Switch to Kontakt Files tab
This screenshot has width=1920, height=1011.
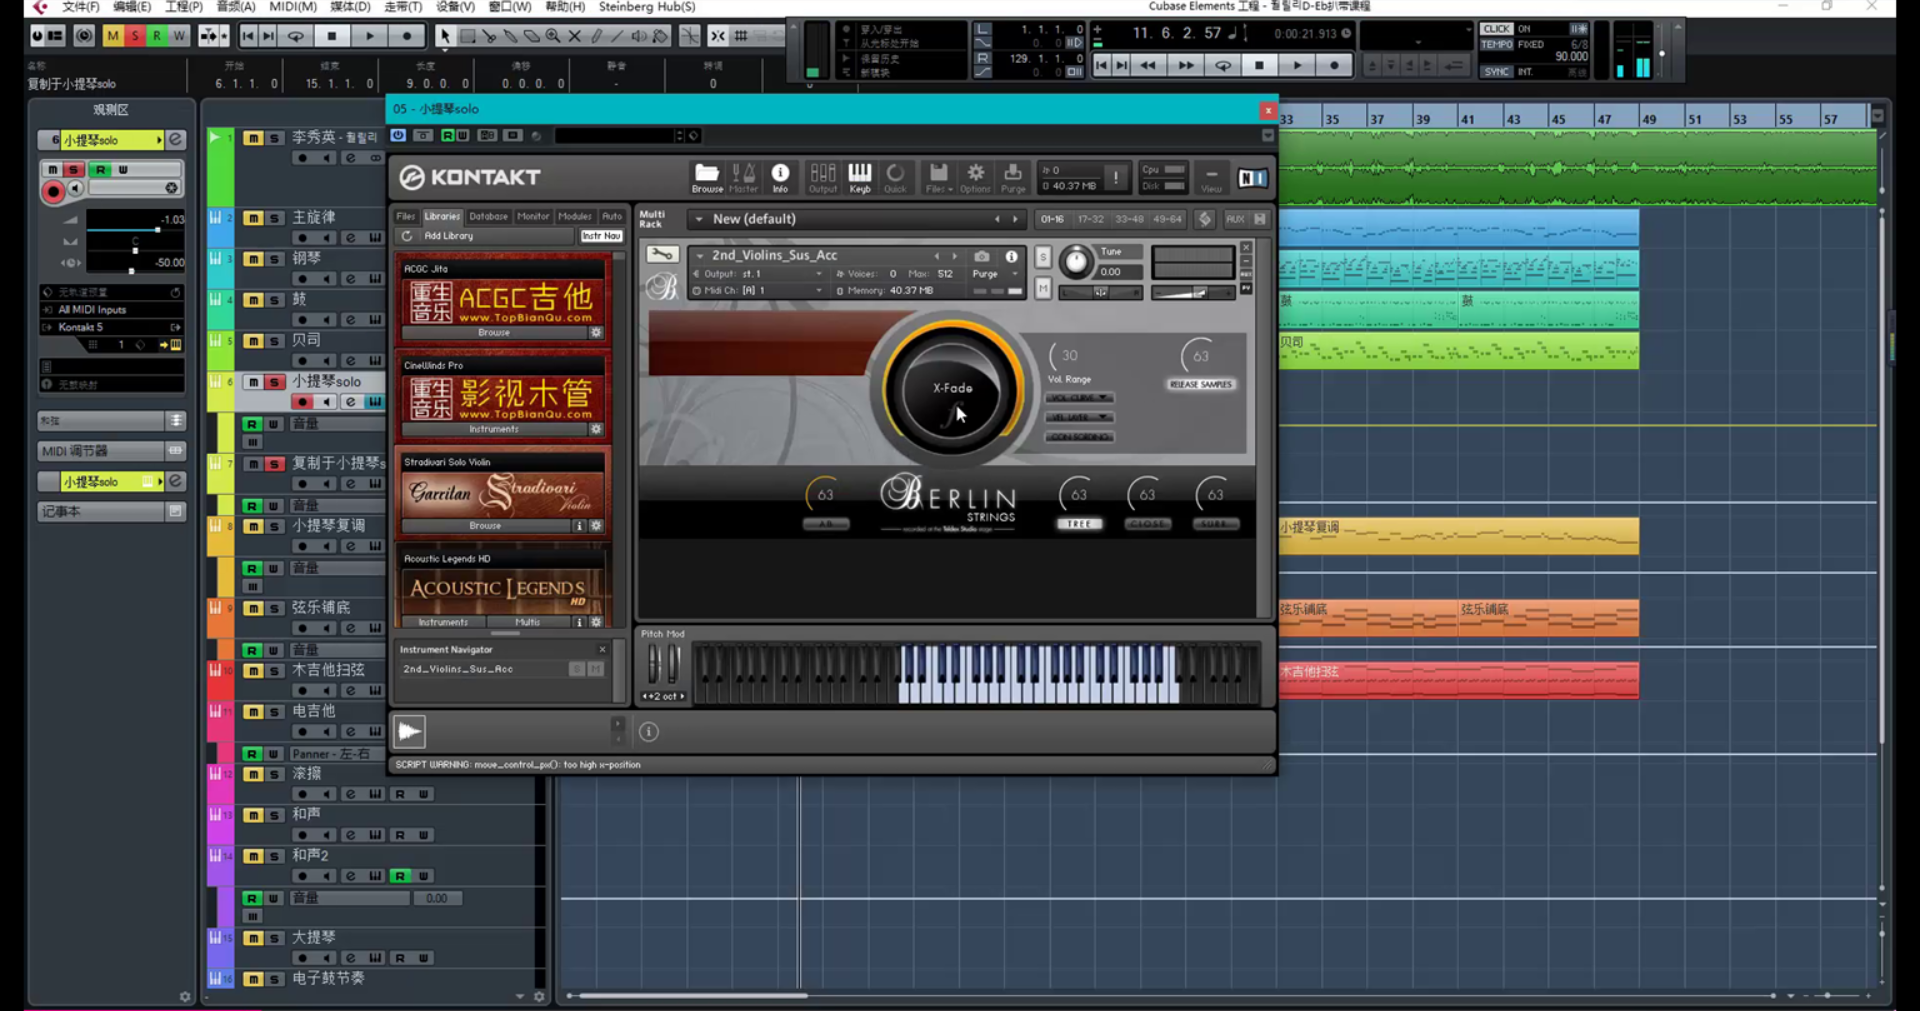tap(405, 216)
